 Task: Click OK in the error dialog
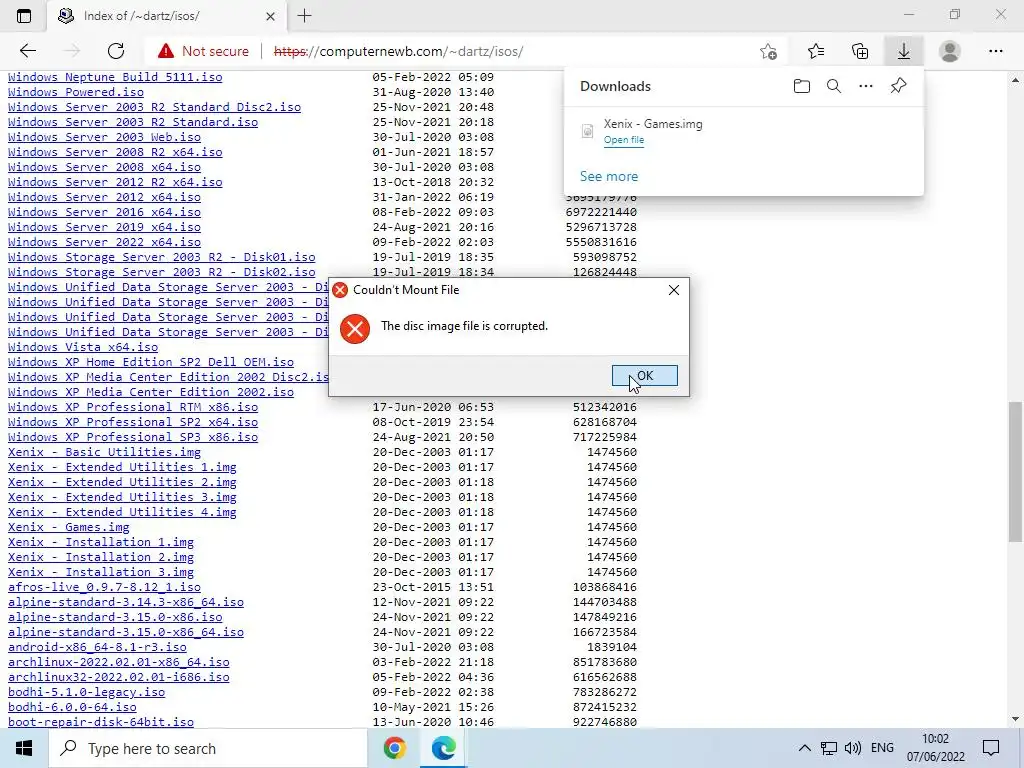coord(645,376)
